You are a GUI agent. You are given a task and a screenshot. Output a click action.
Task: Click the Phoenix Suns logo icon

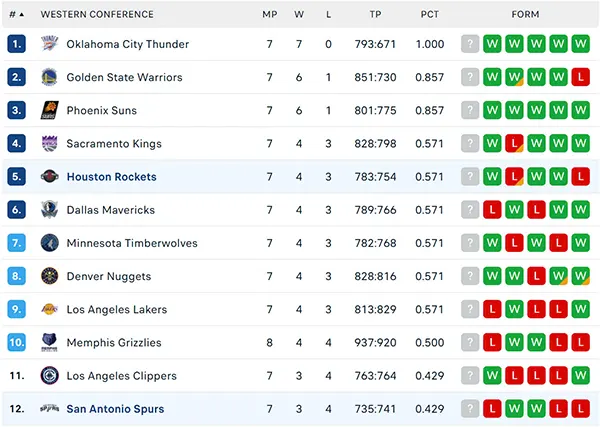49,111
